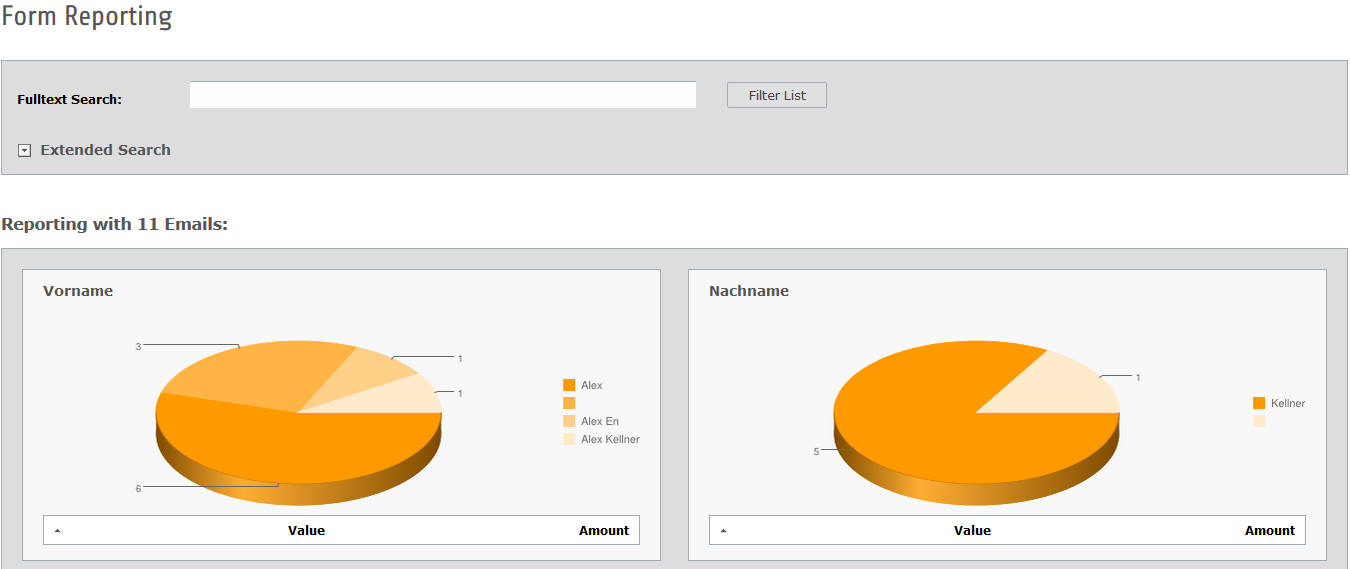Screen dimensions: 1350x569
Task: Select the Alex Kellner legend swatch
Action: (569, 439)
